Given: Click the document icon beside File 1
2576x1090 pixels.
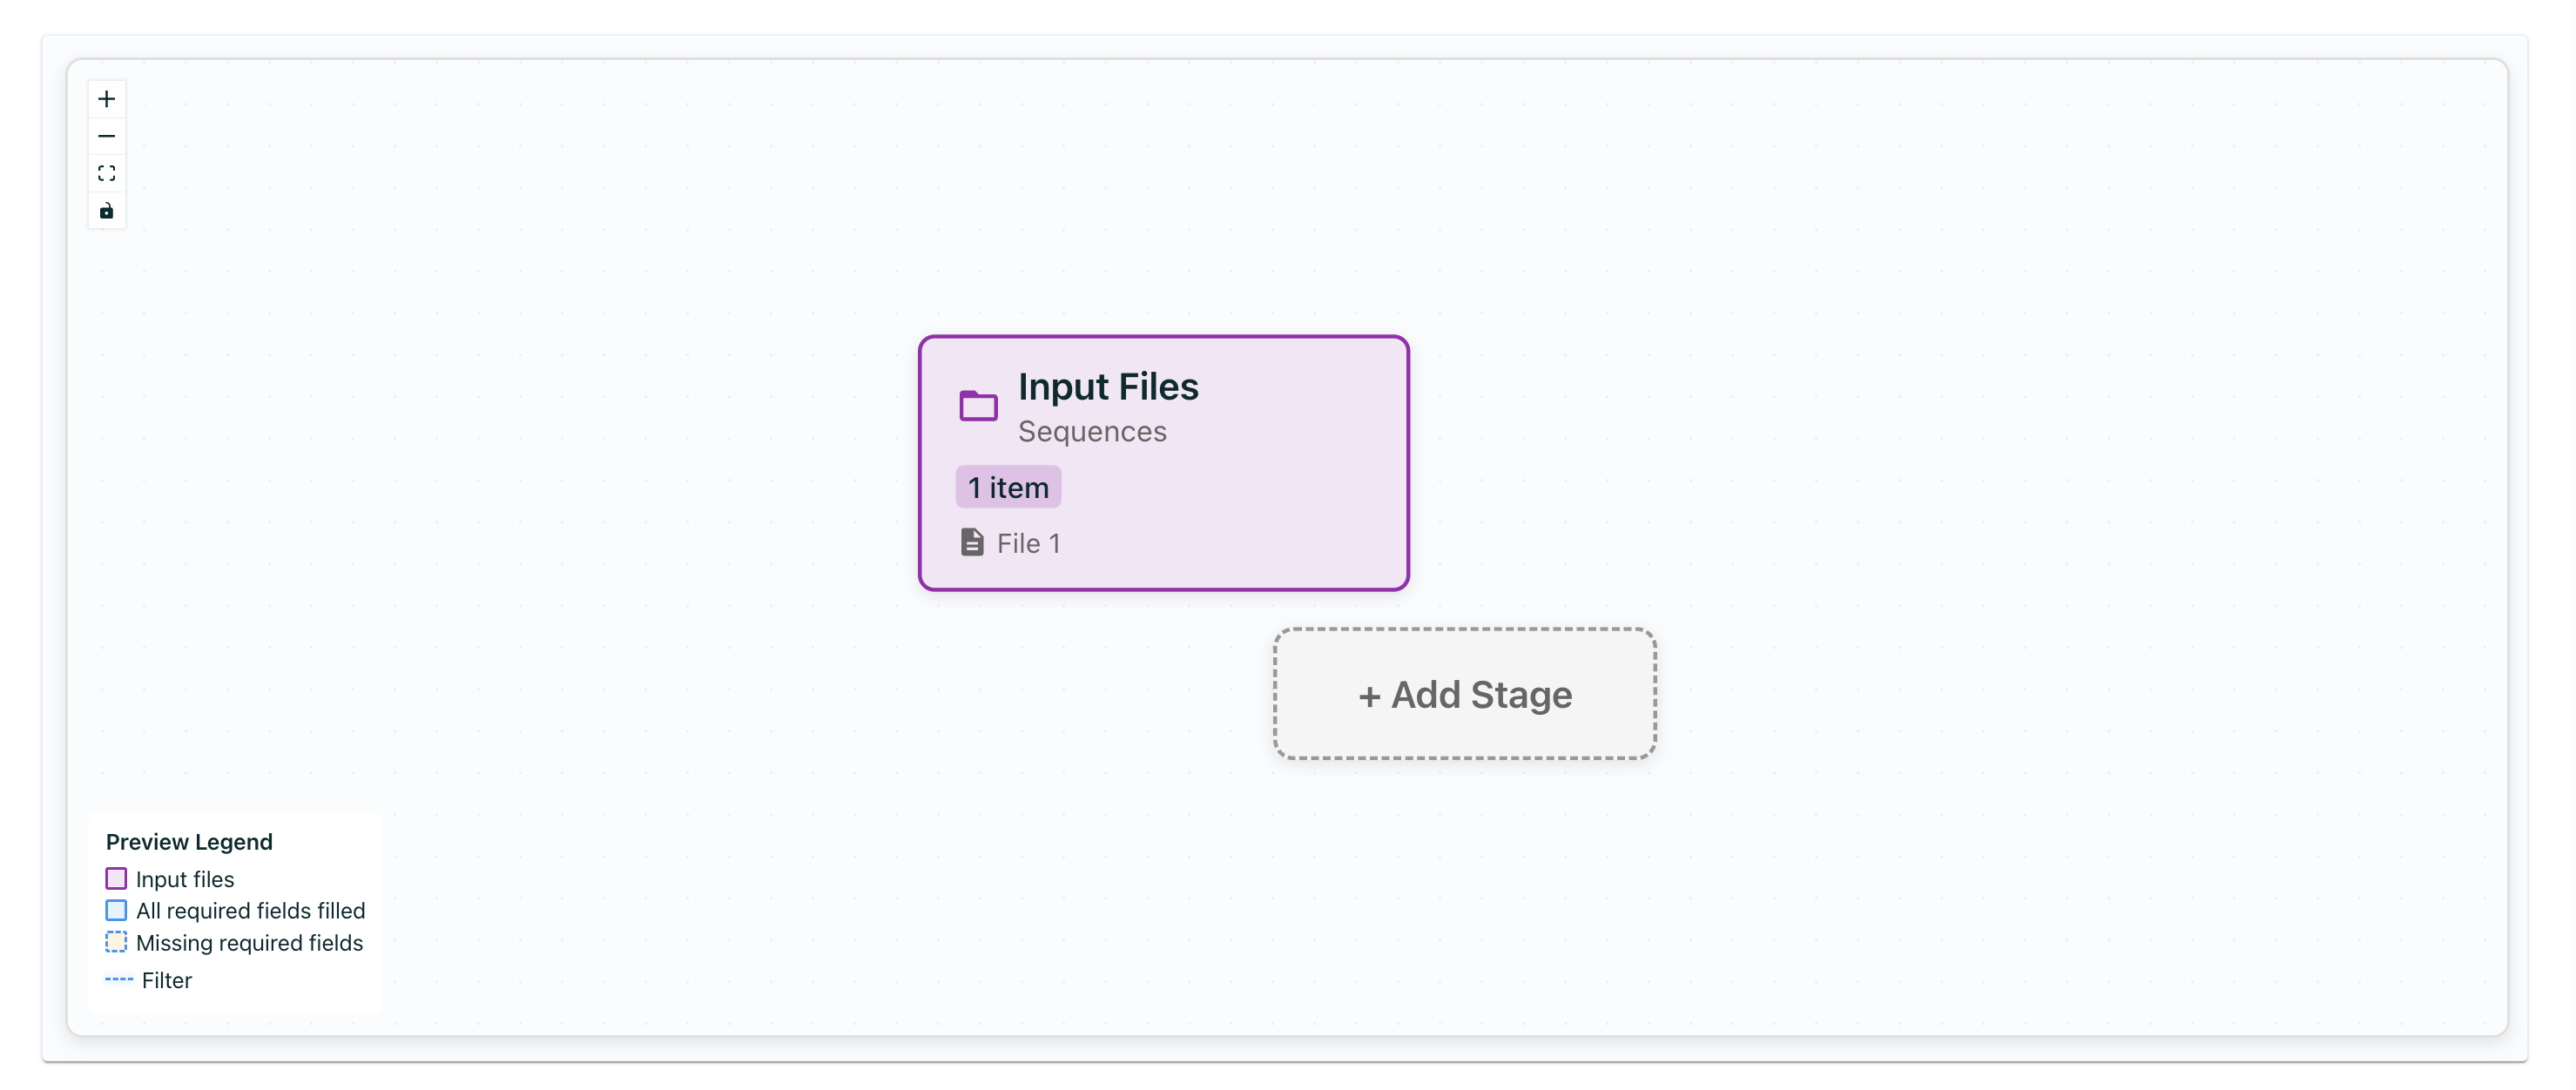Looking at the screenshot, I should (x=971, y=541).
